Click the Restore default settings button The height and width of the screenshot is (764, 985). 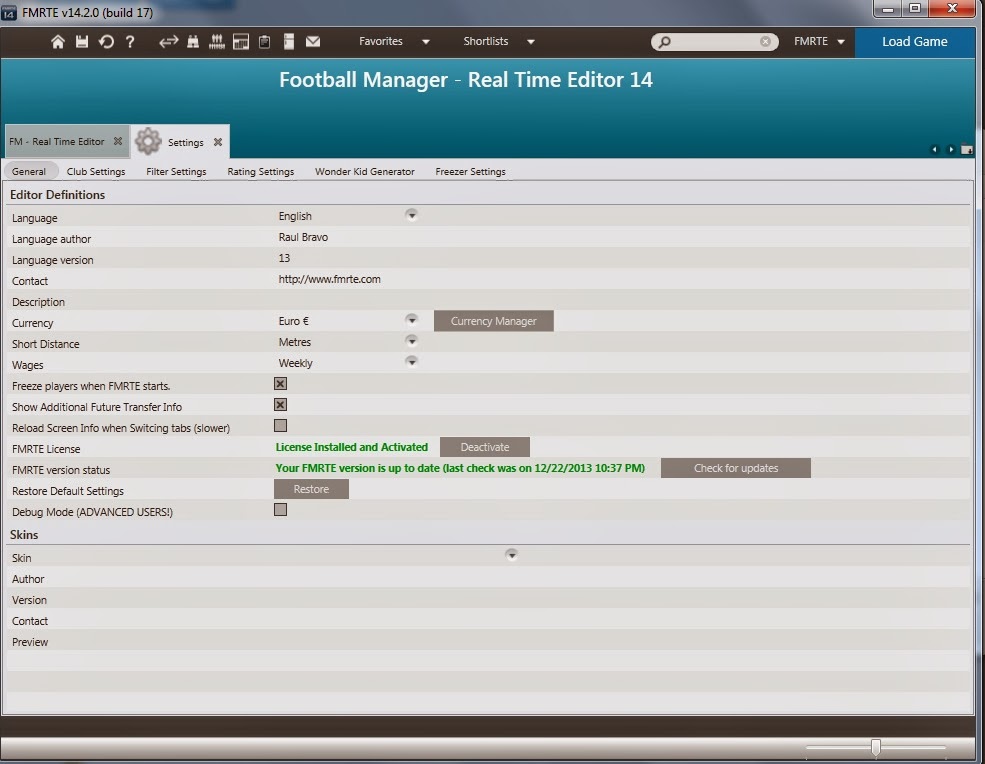[x=311, y=489]
